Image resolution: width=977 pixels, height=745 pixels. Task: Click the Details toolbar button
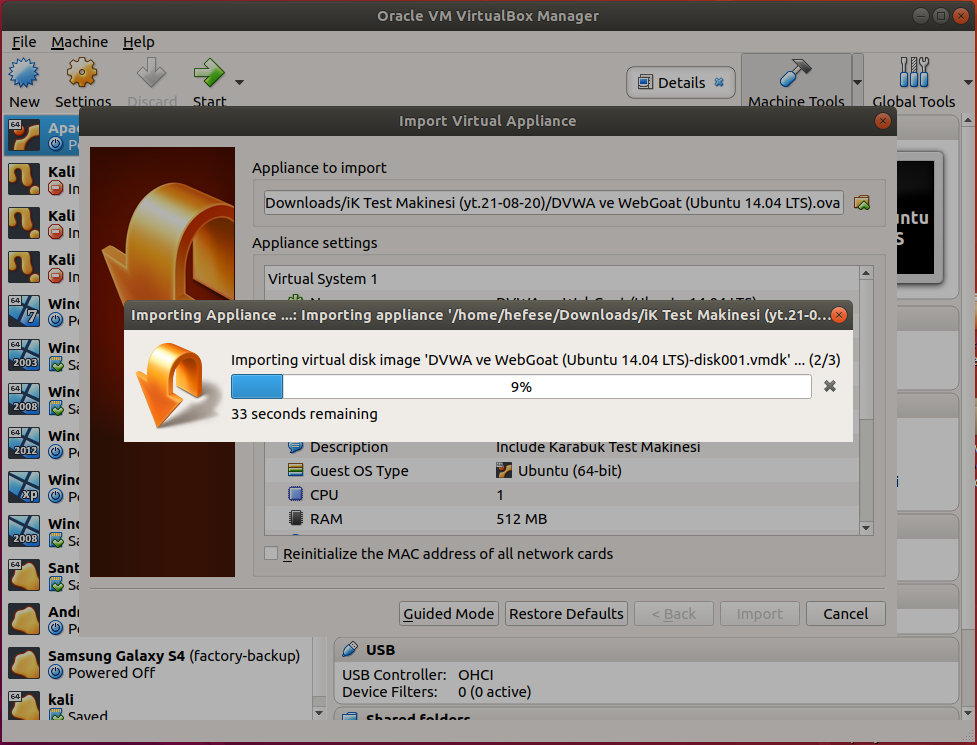coord(680,82)
